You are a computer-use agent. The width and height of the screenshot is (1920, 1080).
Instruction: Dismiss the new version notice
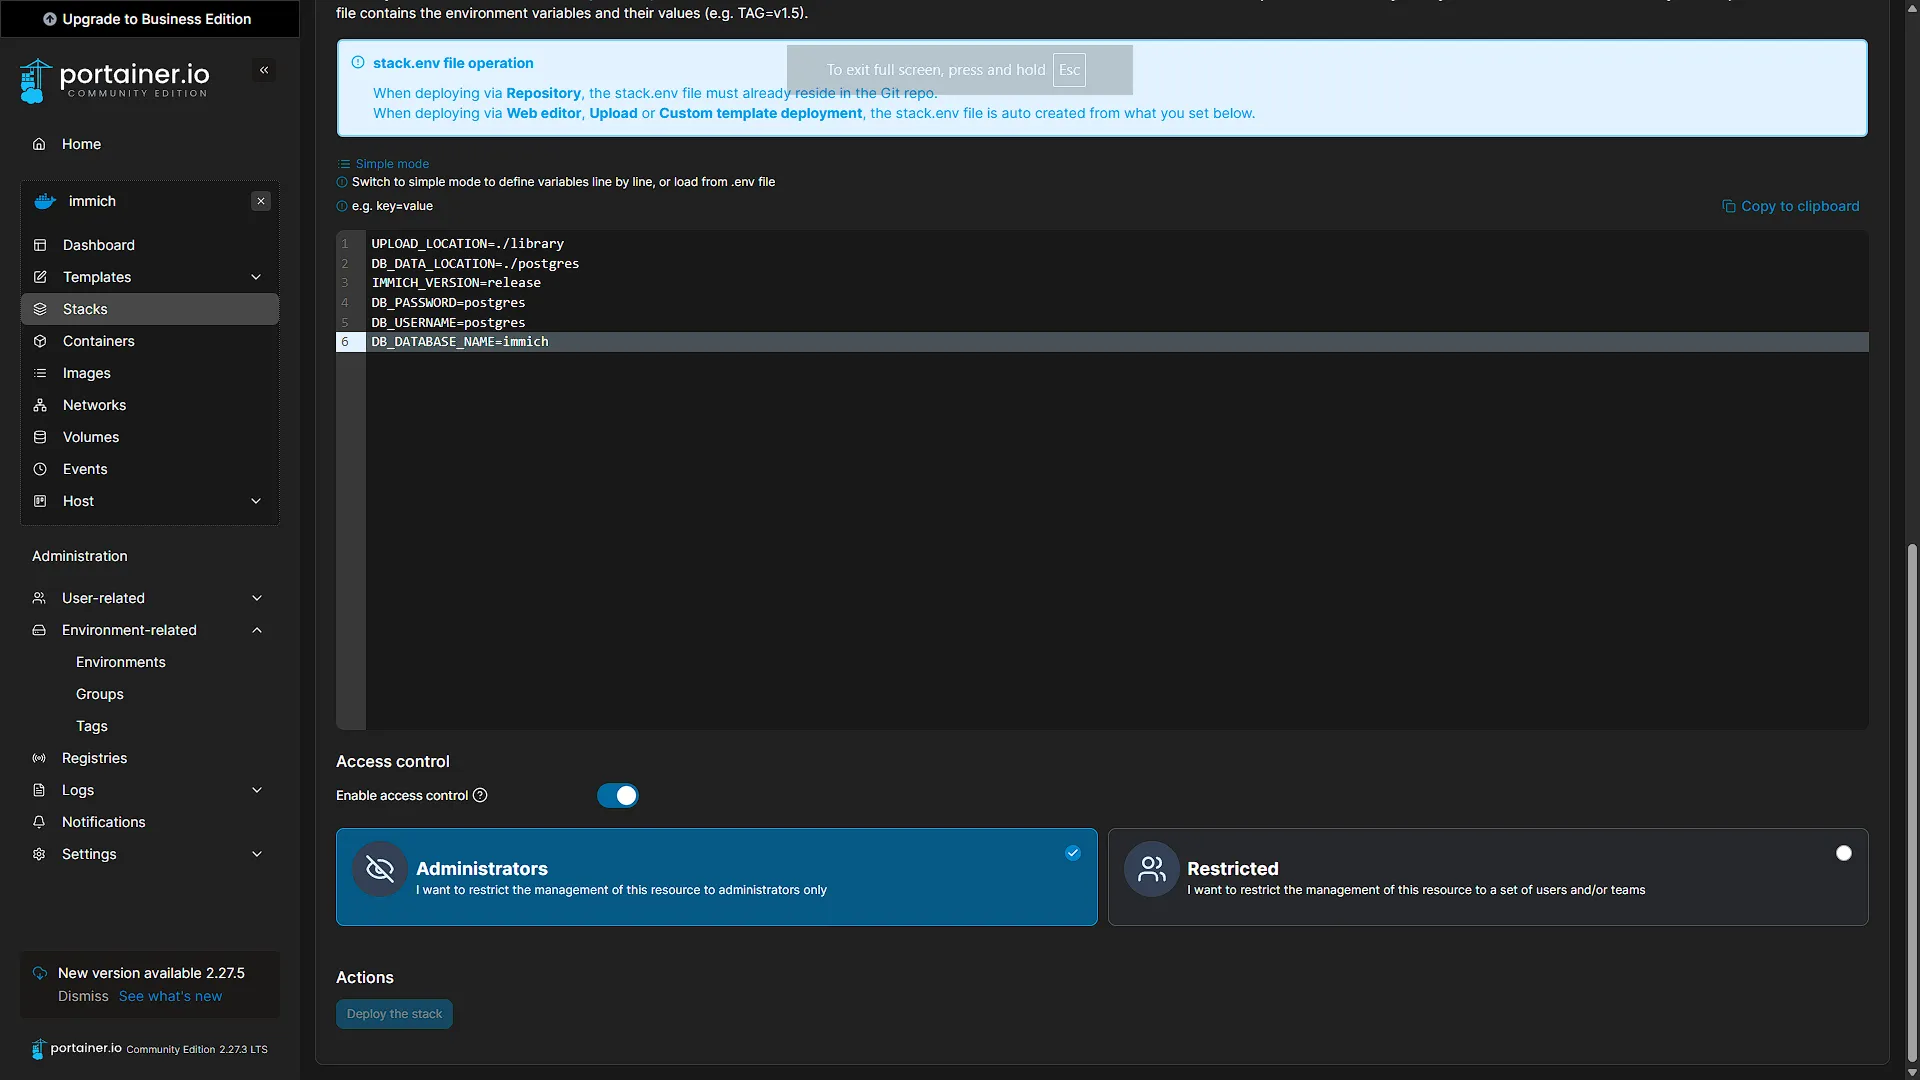click(83, 996)
